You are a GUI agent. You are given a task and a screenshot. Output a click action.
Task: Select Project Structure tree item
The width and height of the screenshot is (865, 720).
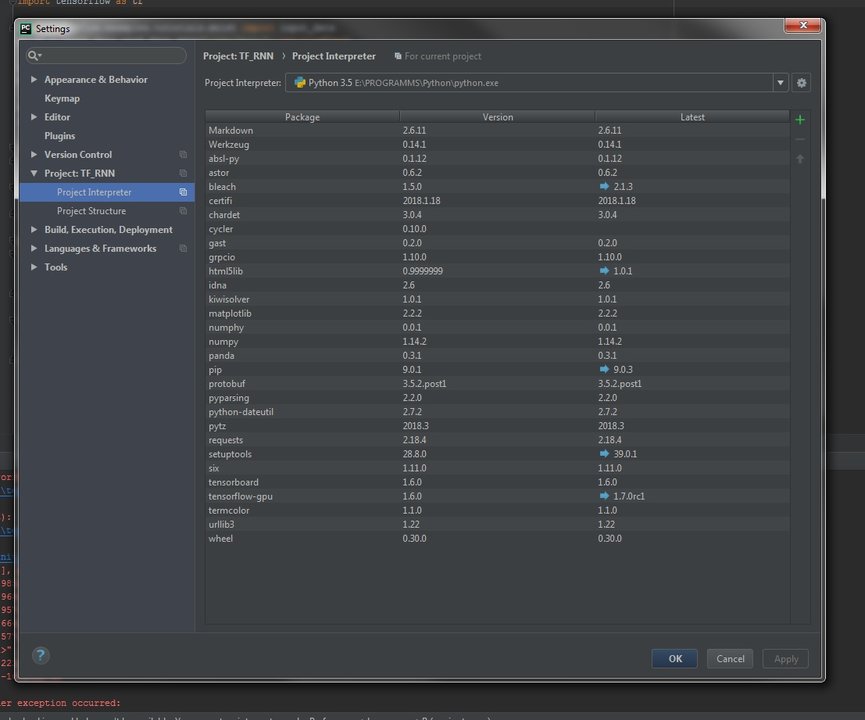107,211
